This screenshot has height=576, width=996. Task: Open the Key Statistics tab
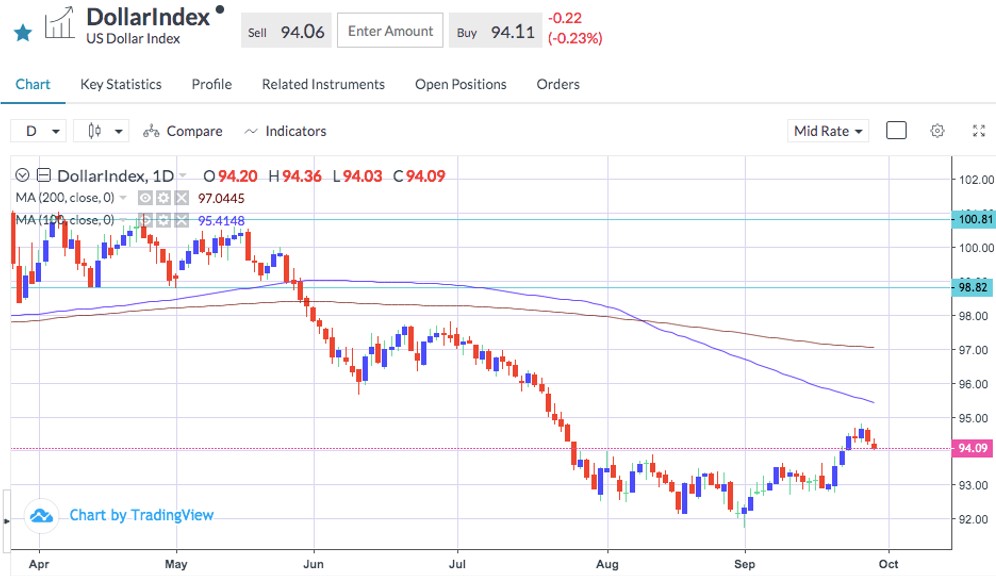click(x=121, y=84)
